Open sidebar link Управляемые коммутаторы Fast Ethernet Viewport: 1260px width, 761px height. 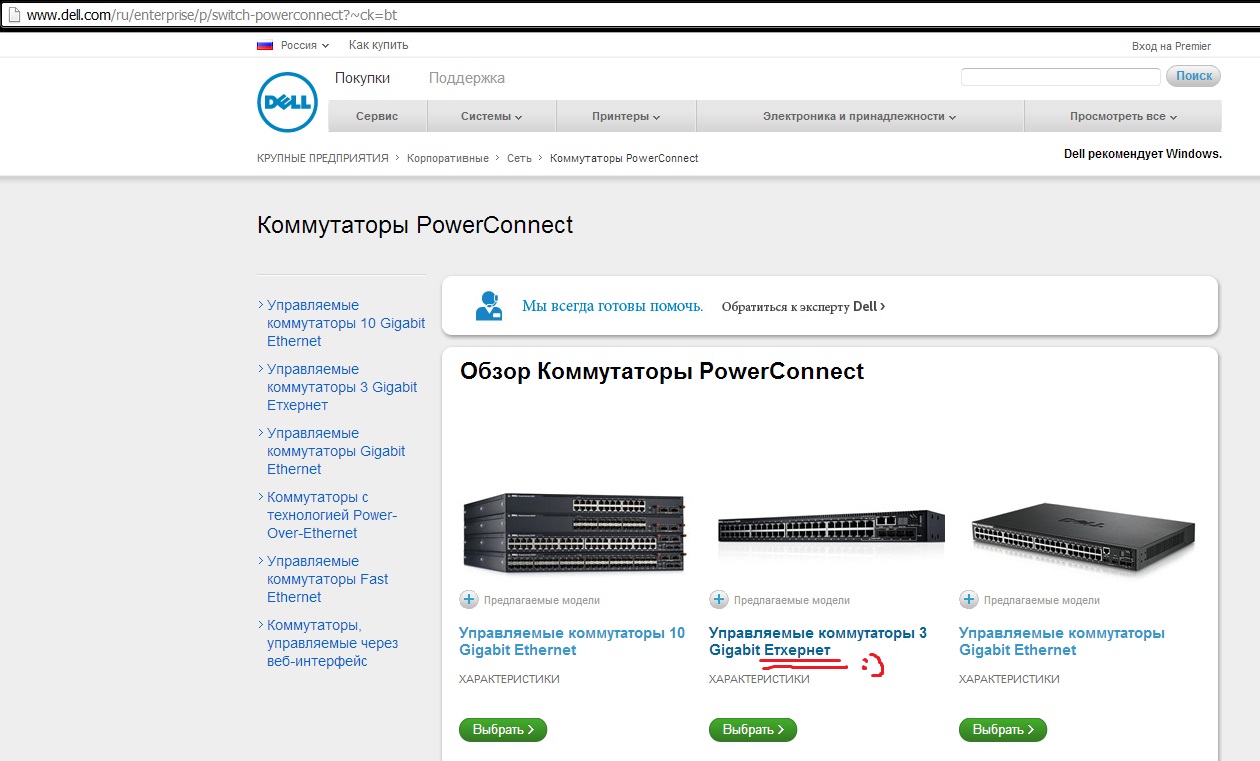327,579
